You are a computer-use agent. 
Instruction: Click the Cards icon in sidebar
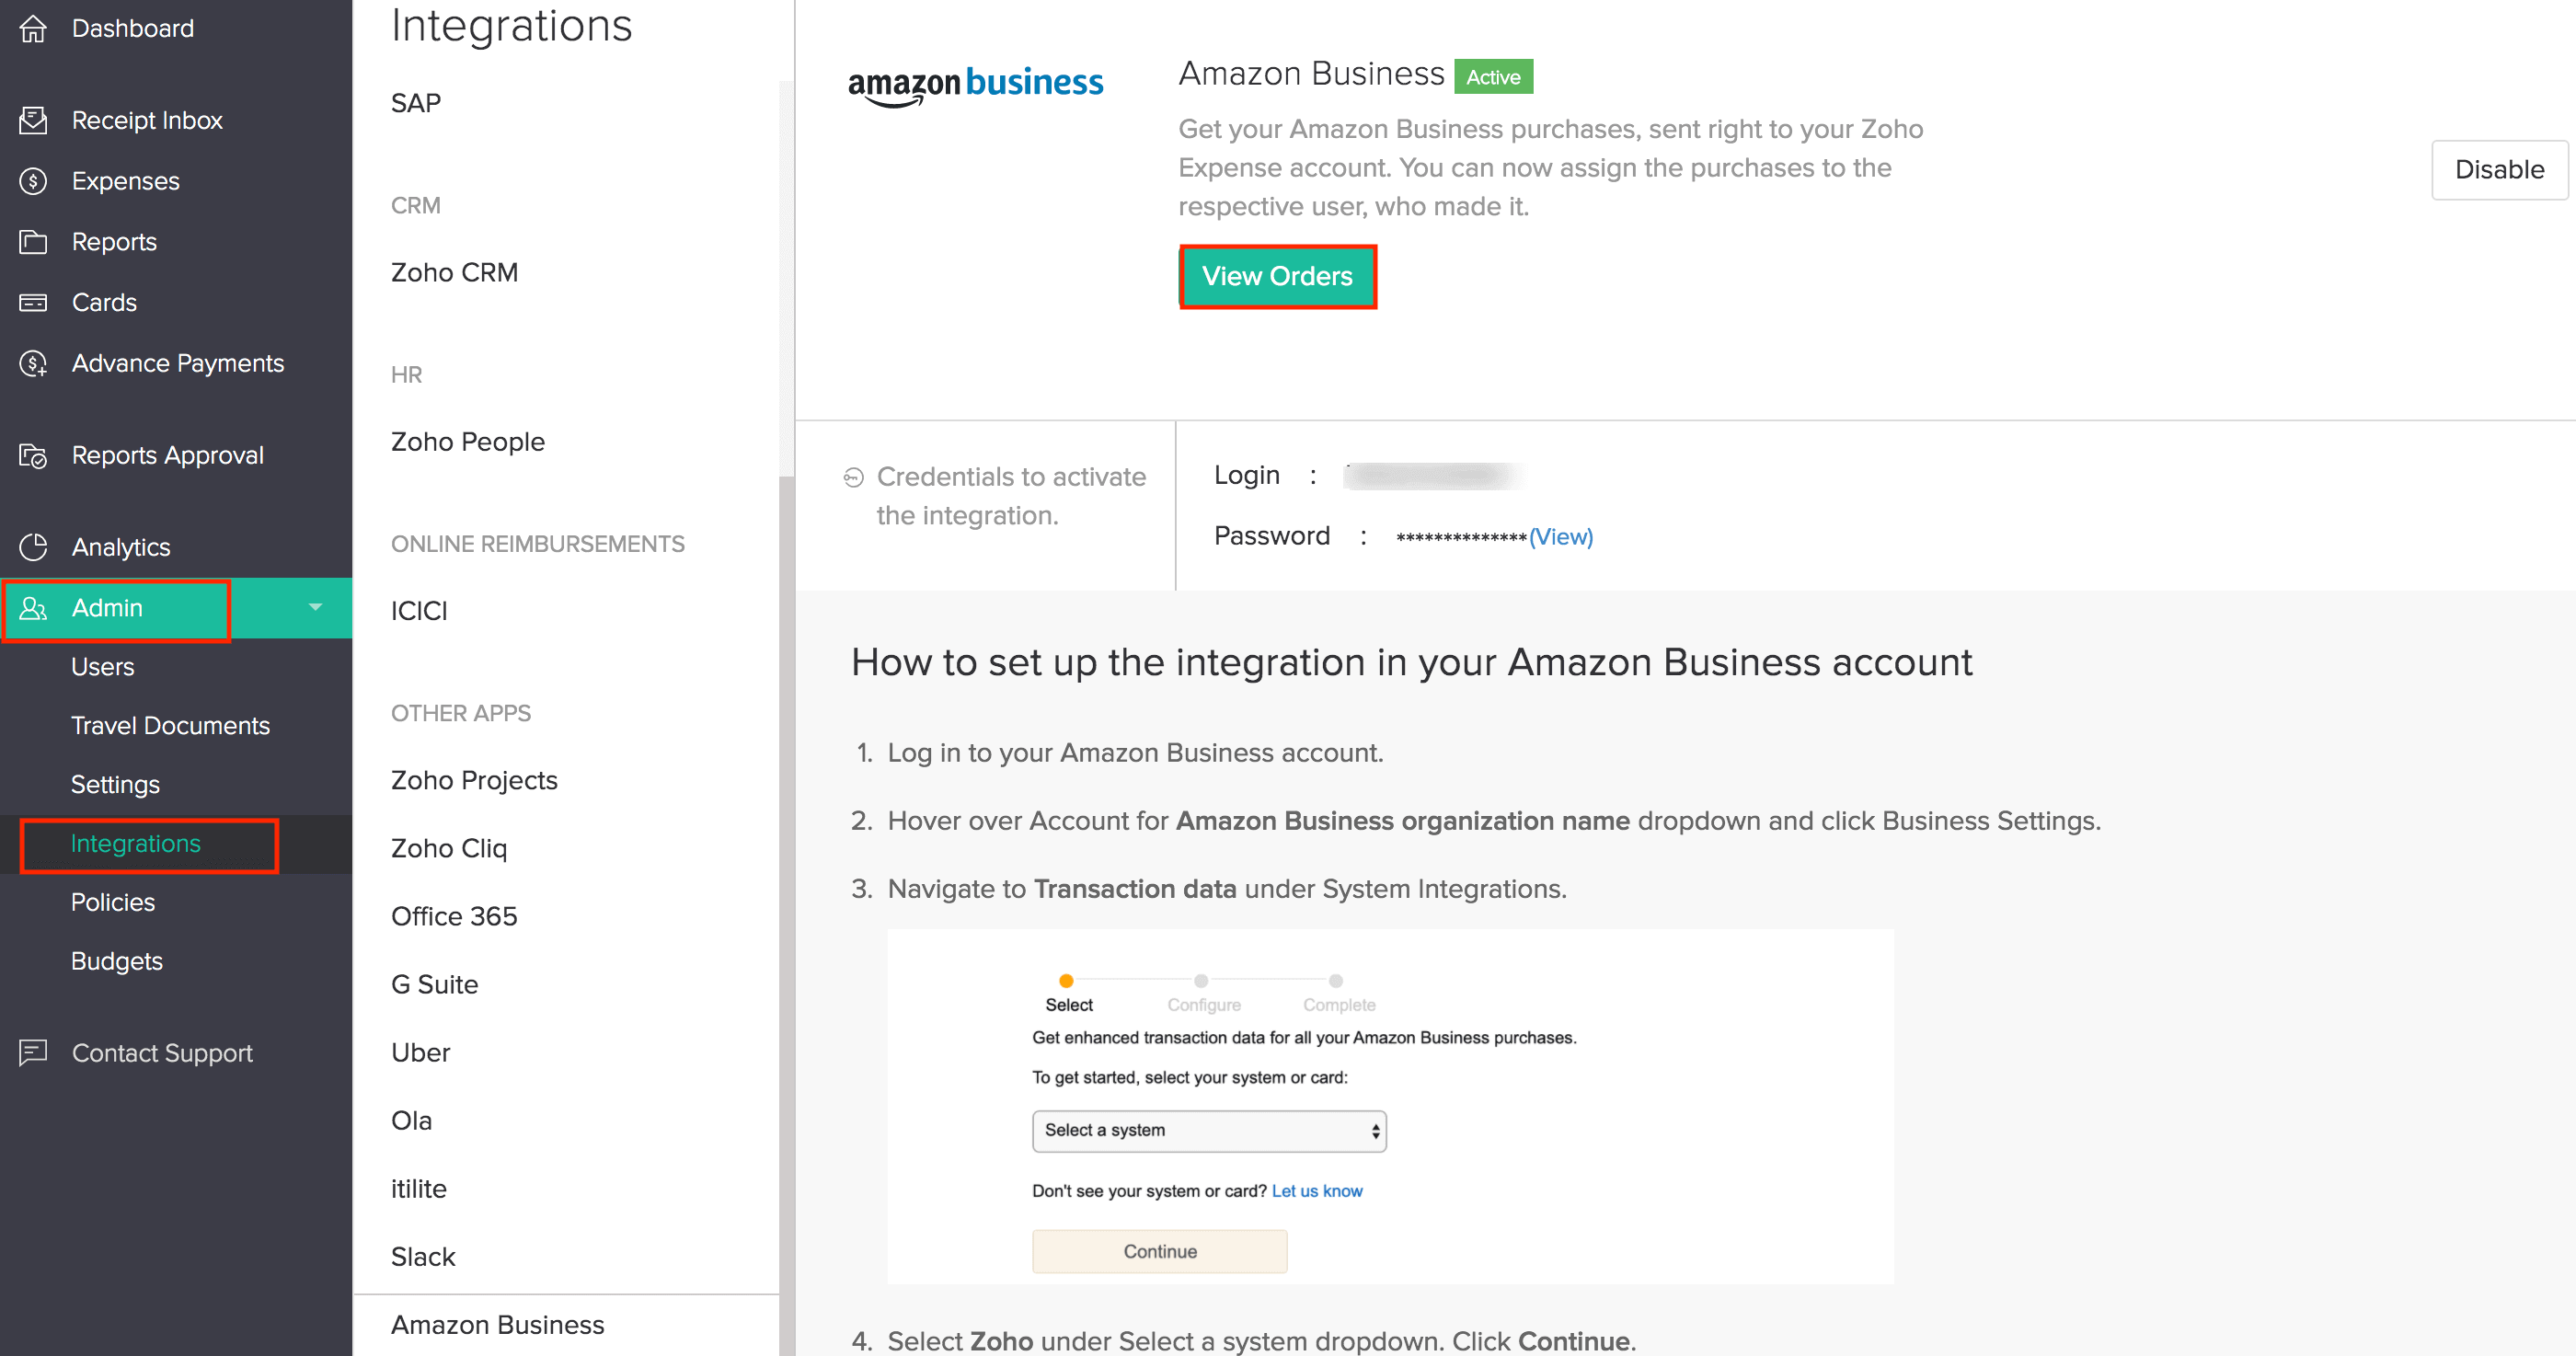point(33,302)
